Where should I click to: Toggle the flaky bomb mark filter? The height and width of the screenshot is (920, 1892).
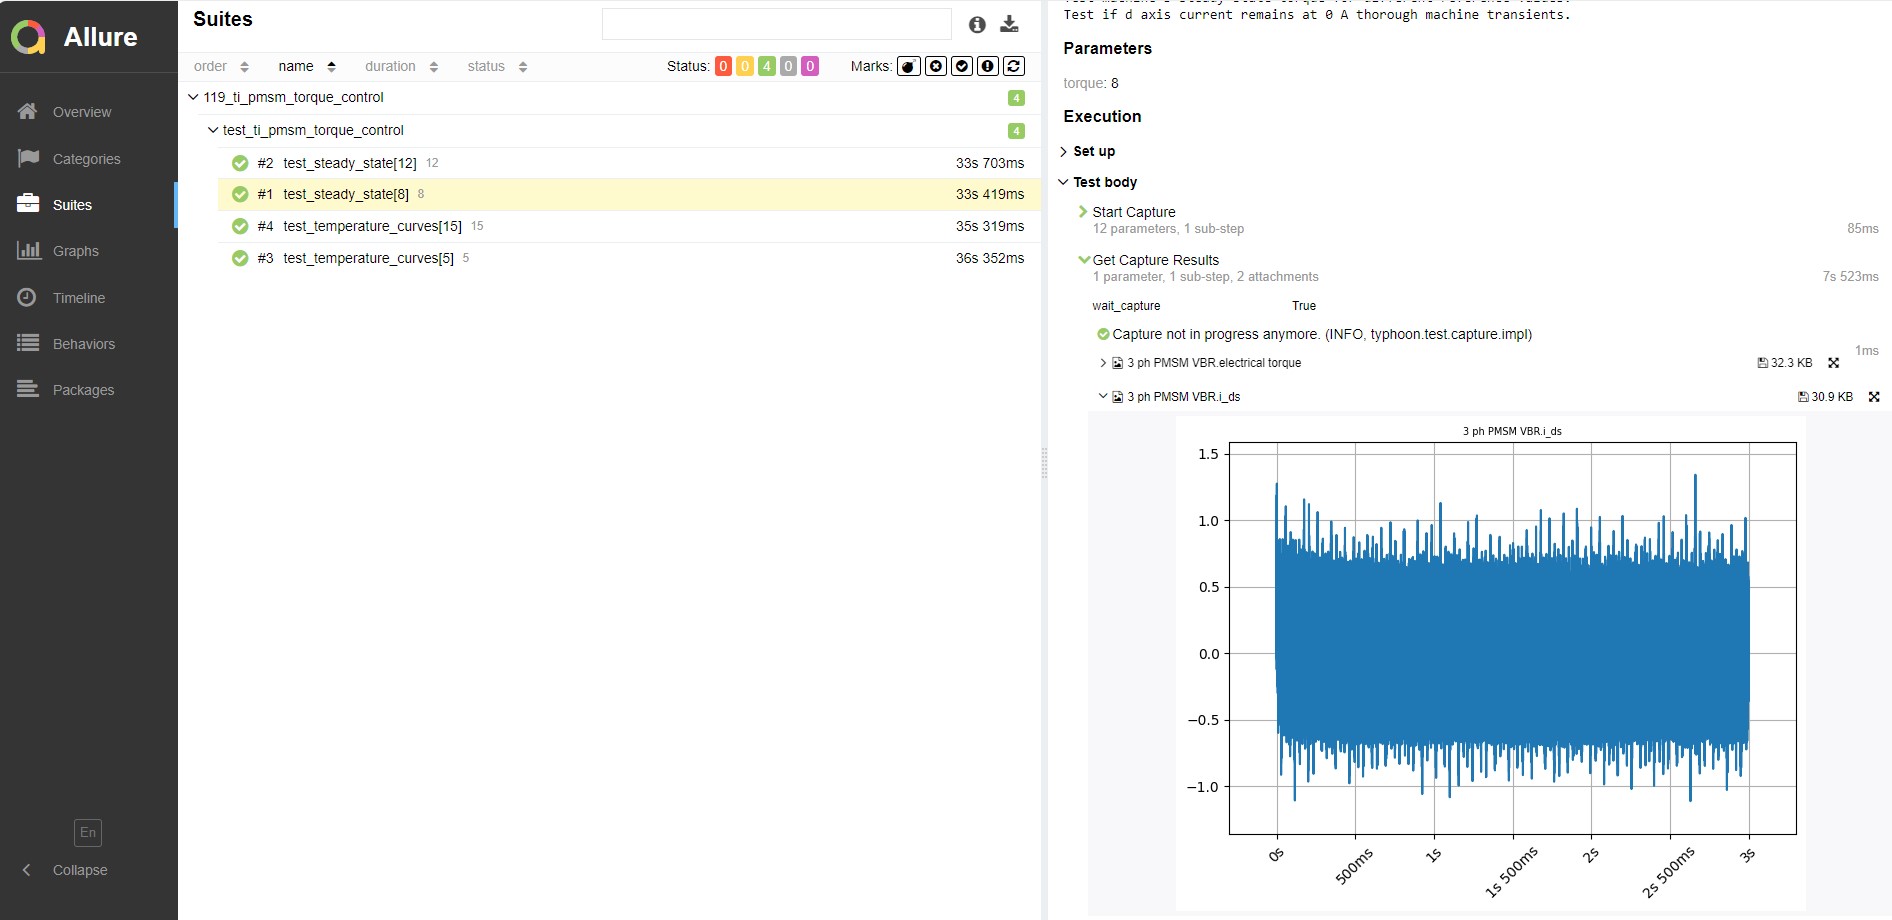908,66
